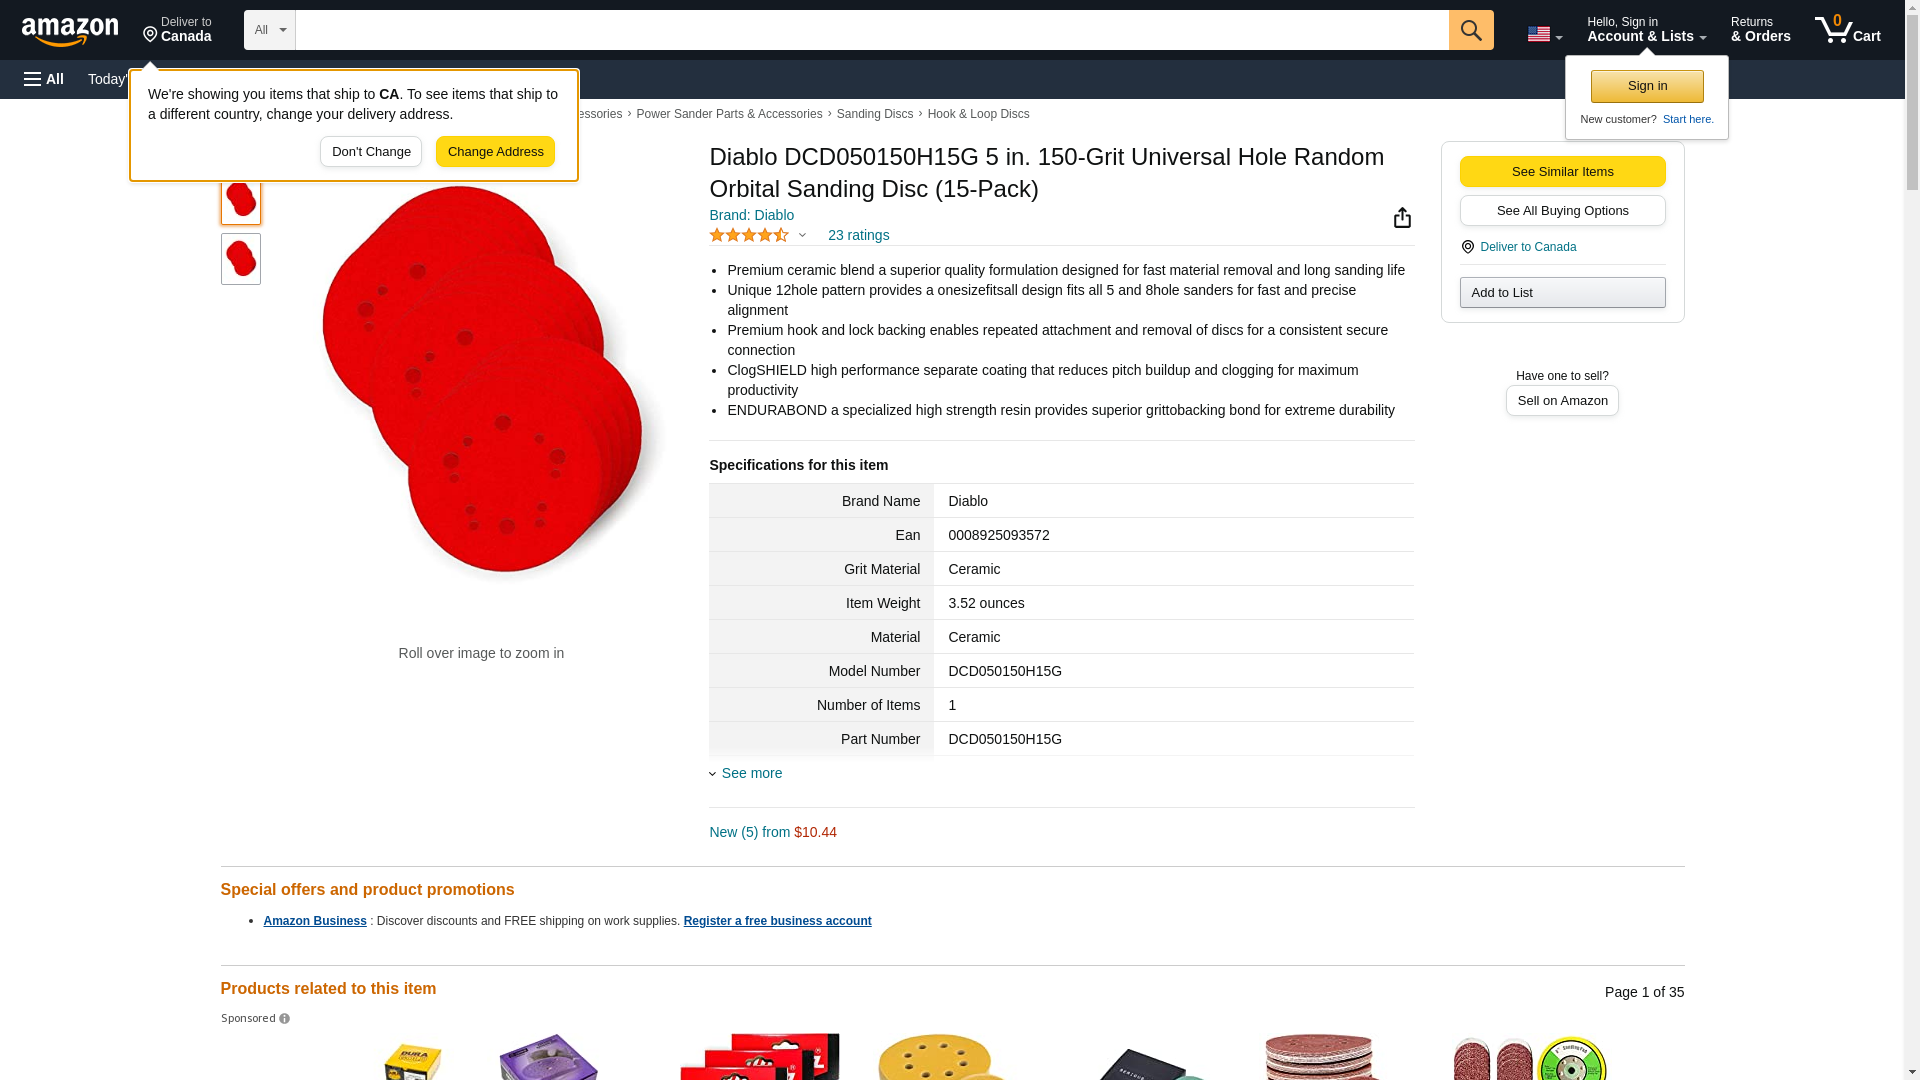Open the All hamburger menu
The height and width of the screenshot is (1080, 1920).
(x=44, y=79)
